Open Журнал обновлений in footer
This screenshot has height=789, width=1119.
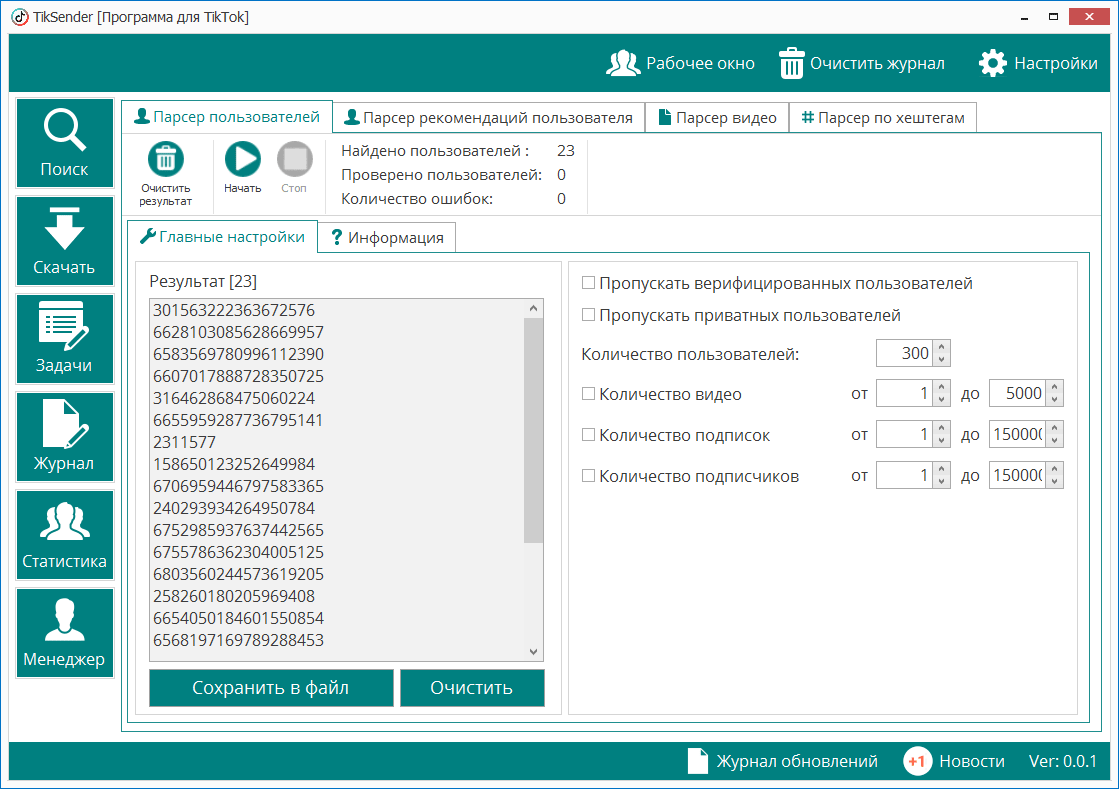[783, 761]
